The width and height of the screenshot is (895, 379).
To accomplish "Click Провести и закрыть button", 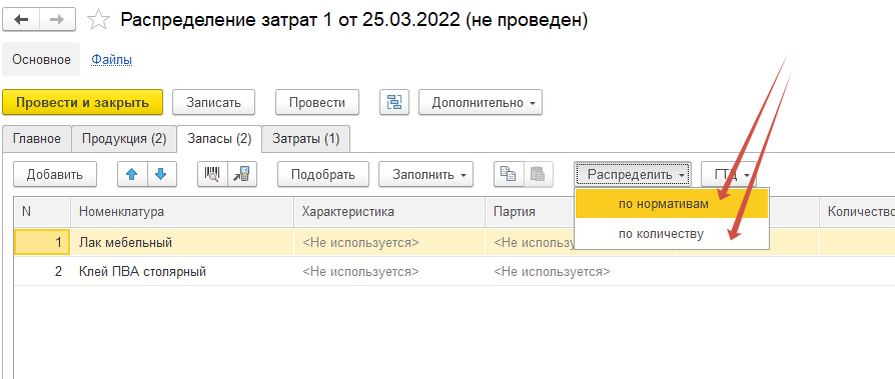I will 83,103.
